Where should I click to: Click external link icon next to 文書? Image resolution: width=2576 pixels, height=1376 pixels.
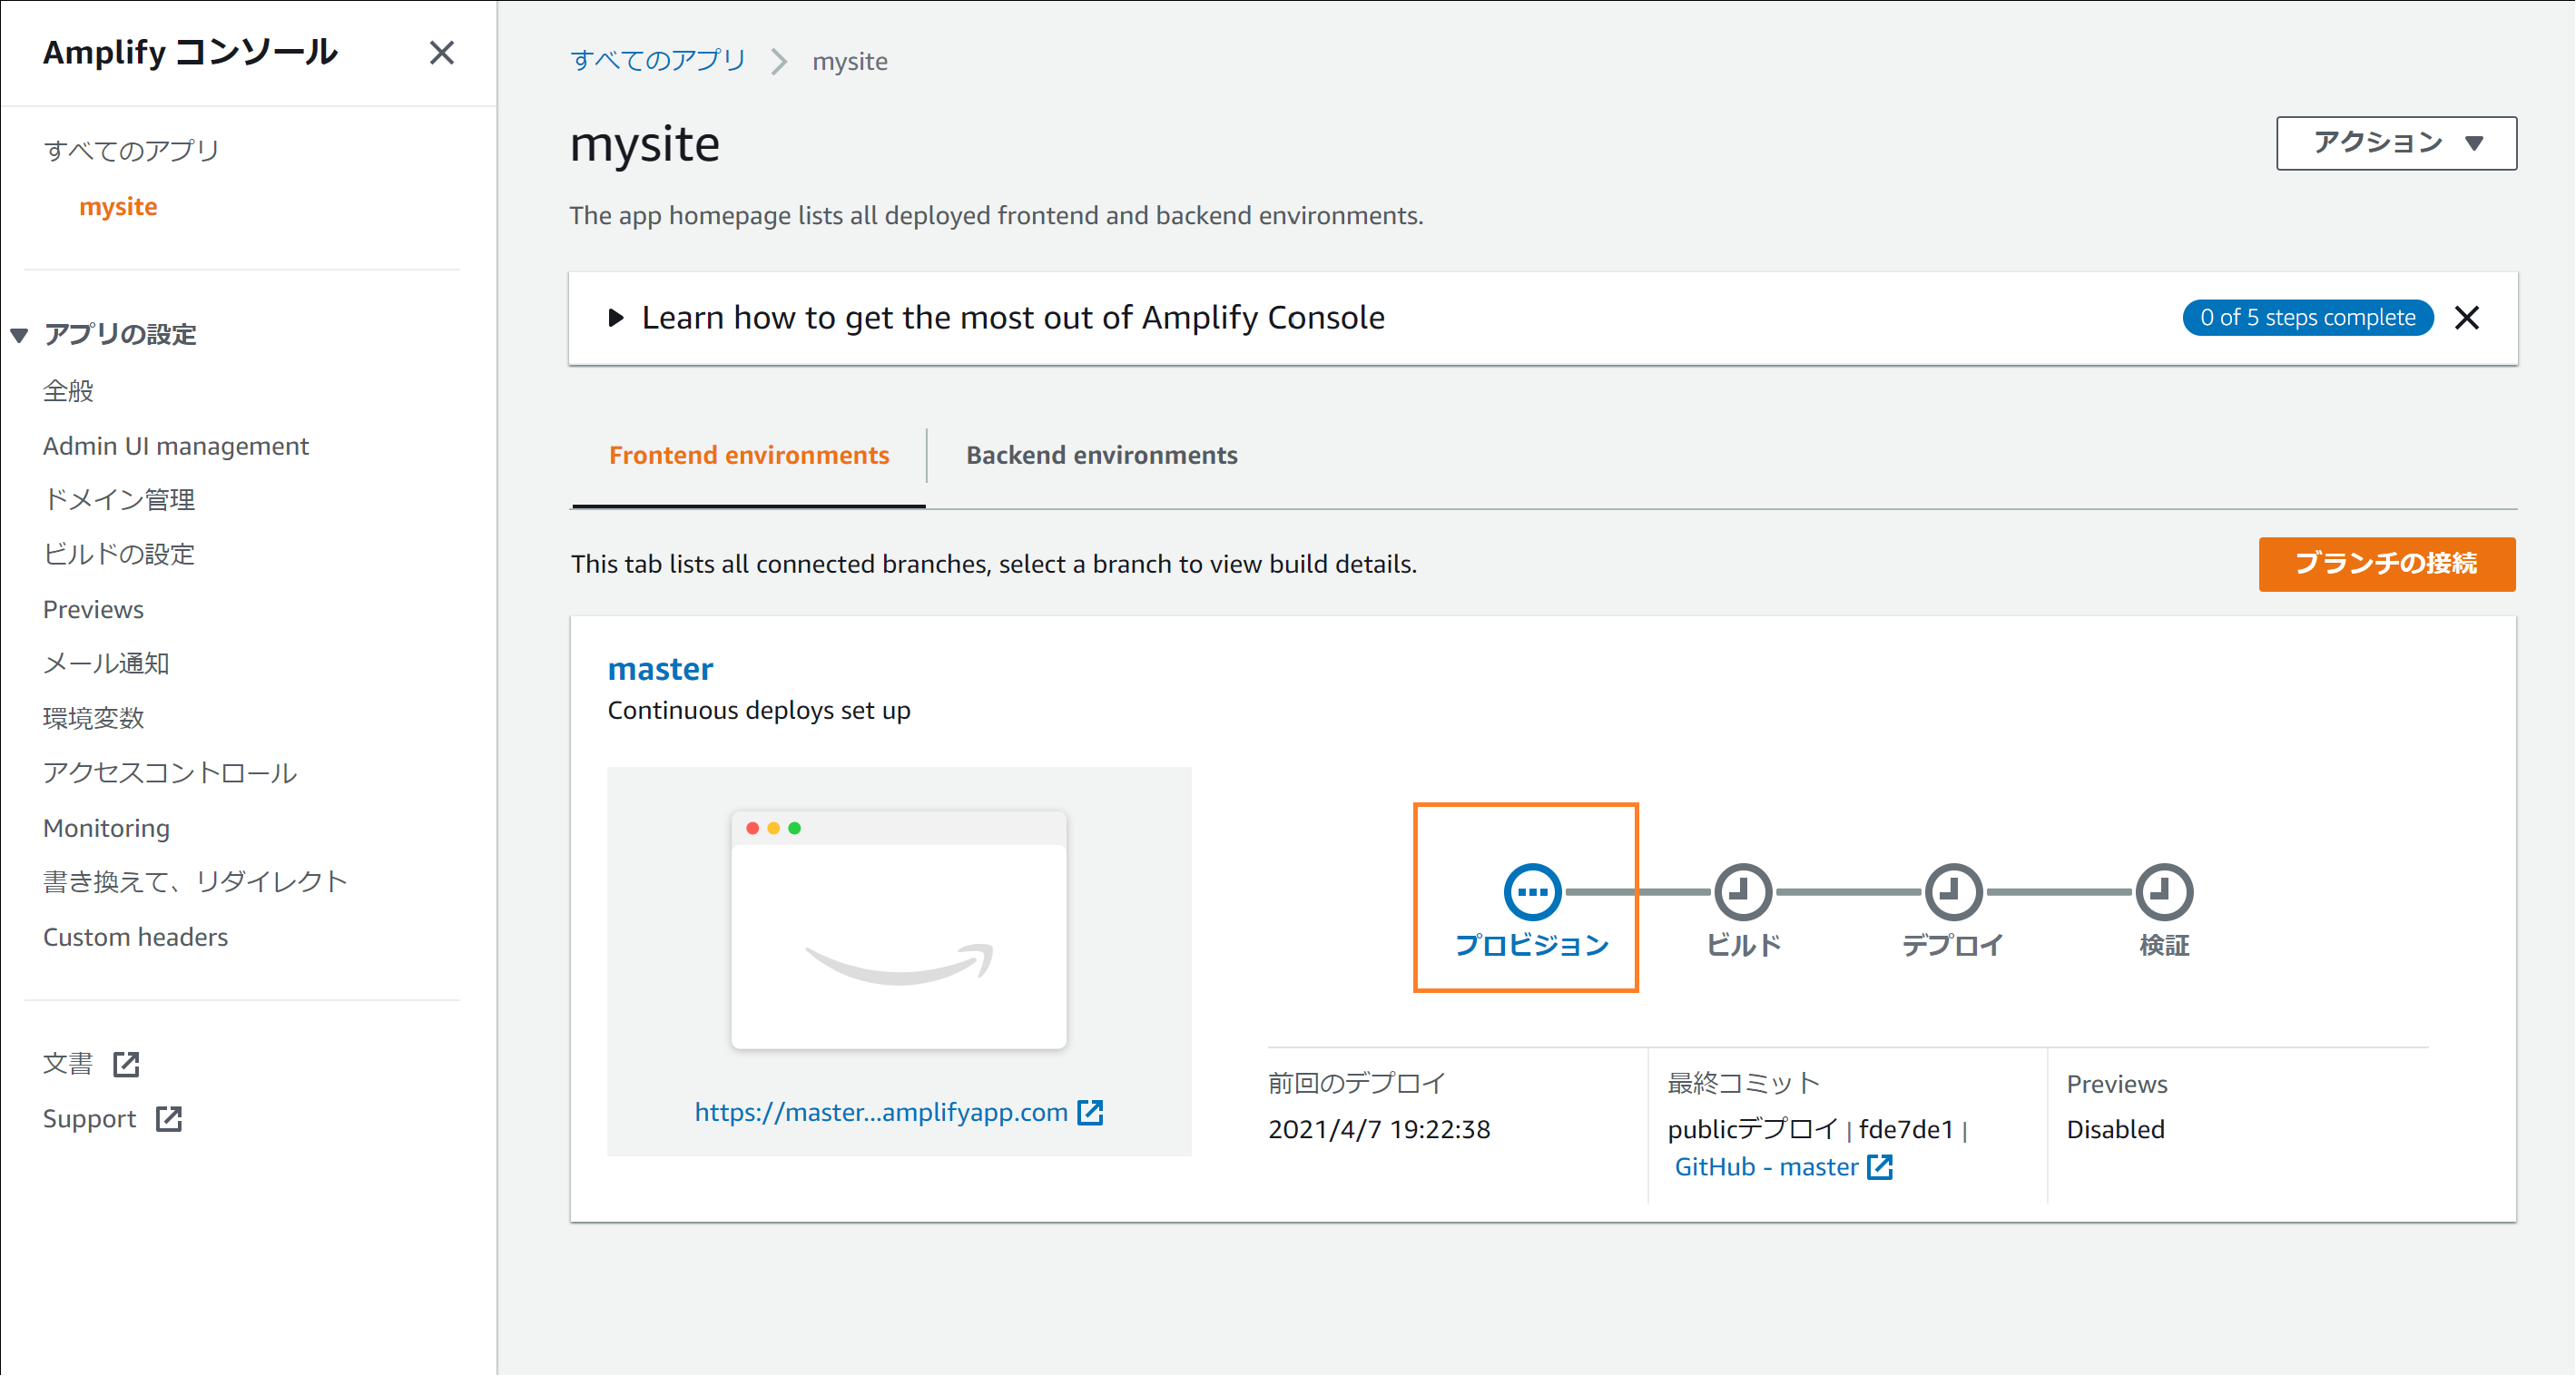click(x=126, y=1064)
